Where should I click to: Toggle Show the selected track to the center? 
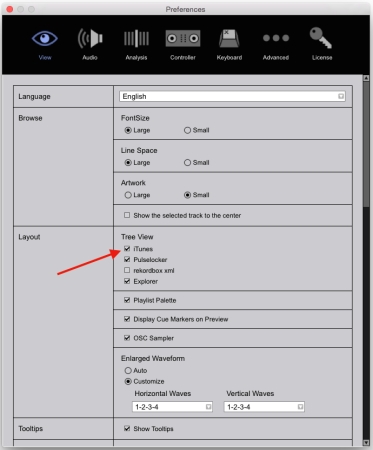(x=127, y=215)
